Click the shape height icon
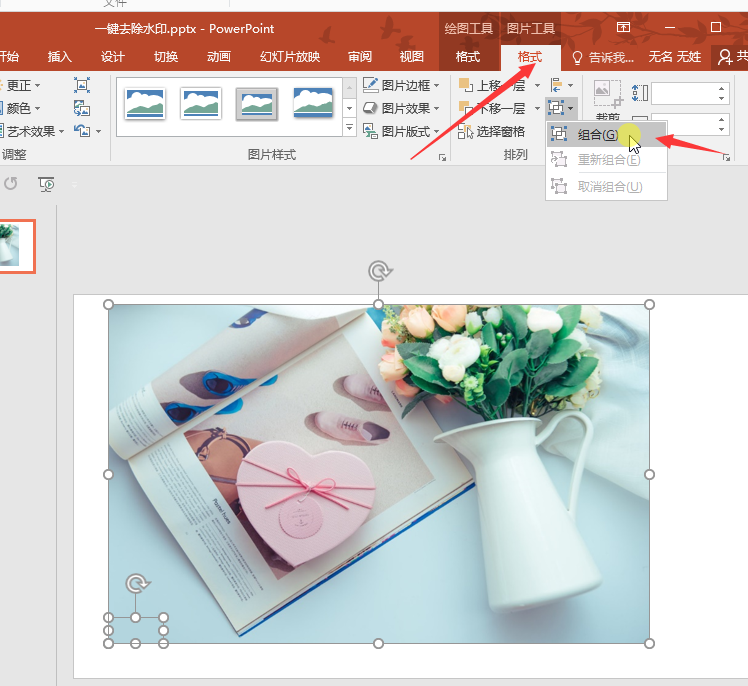This screenshot has height=686, width=748. pos(640,93)
